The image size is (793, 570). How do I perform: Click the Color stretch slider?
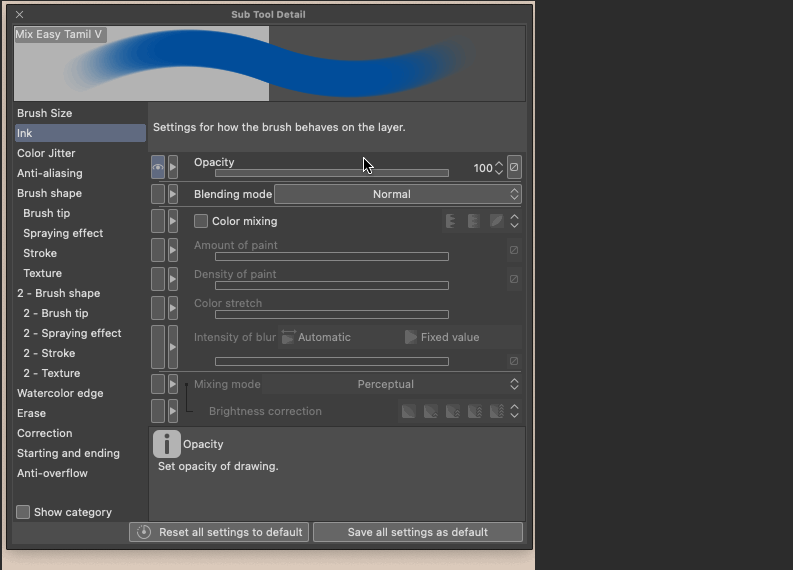tap(332, 315)
